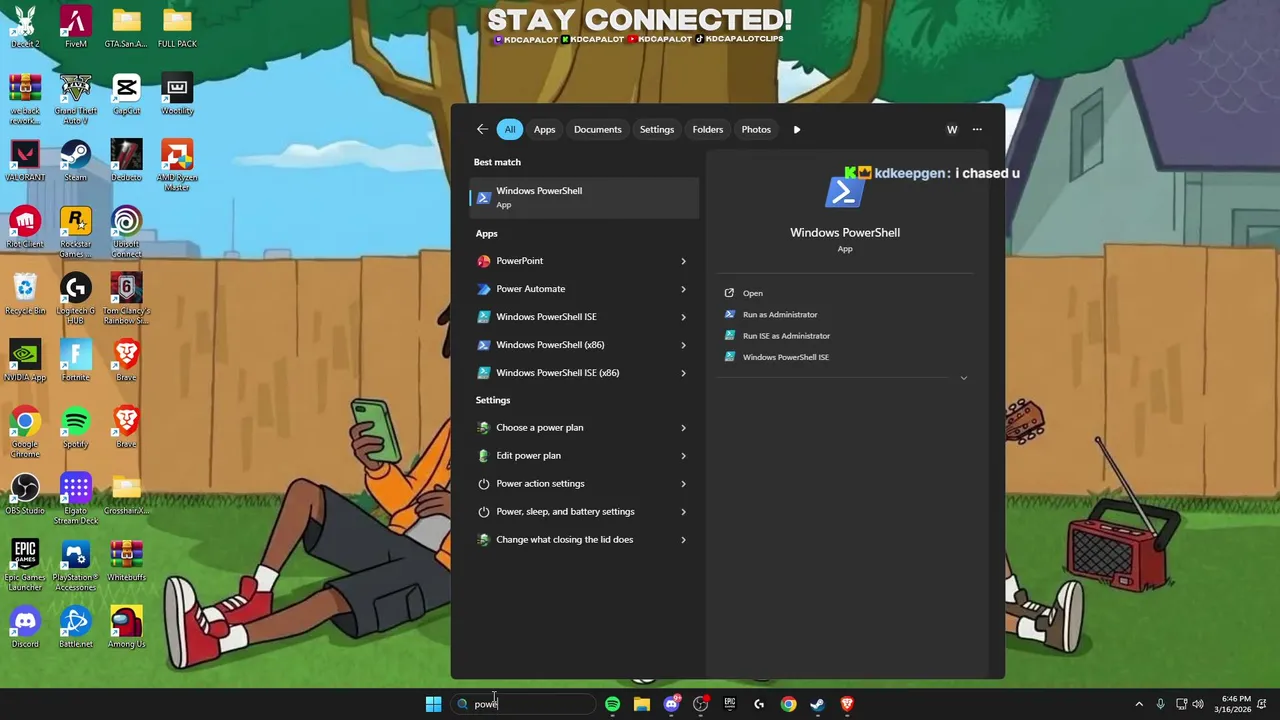The height and width of the screenshot is (720, 1280).
Task: Expand Windows PowerShell (x86) result arrow
Action: (x=683, y=345)
